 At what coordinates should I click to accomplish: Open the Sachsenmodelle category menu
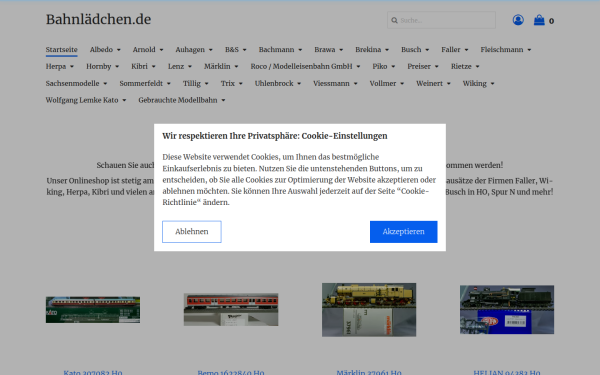coord(77,83)
